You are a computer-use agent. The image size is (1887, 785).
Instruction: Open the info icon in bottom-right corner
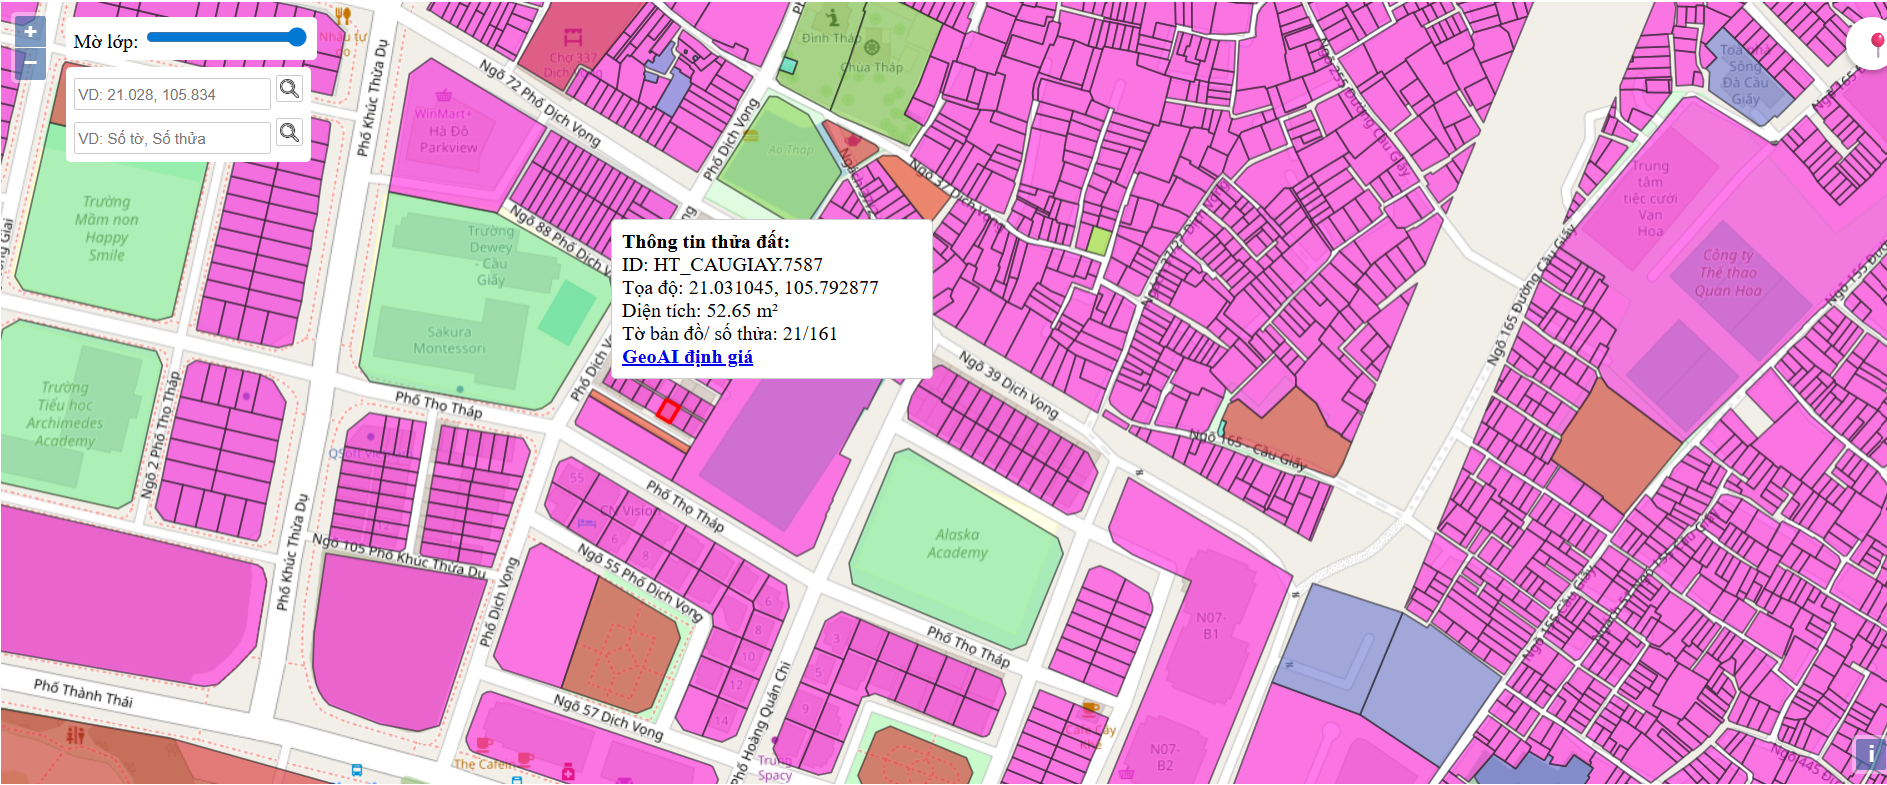(1869, 753)
